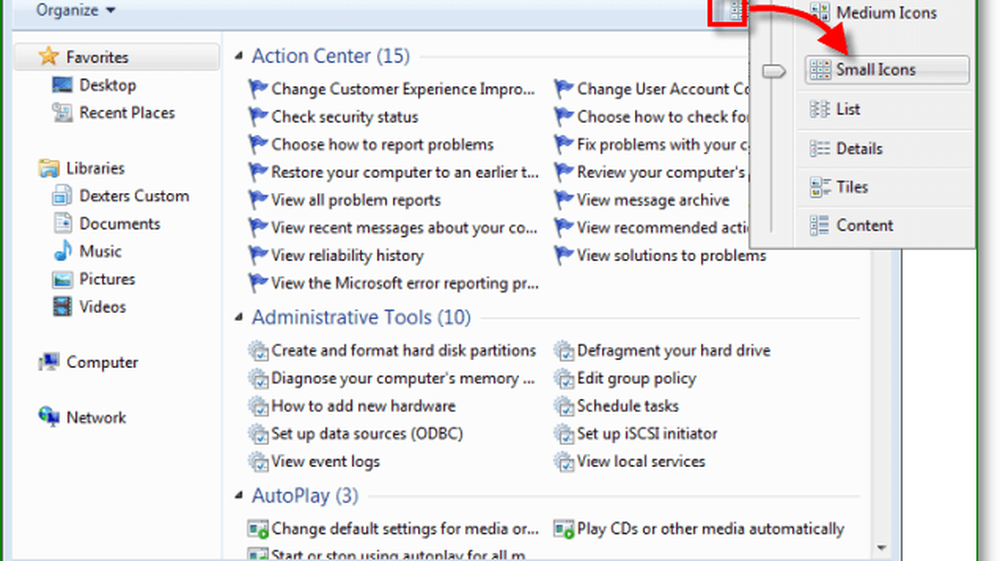Click the Computer icon in sidebar
Image resolution: width=1000 pixels, height=561 pixels.
(x=49, y=363)
